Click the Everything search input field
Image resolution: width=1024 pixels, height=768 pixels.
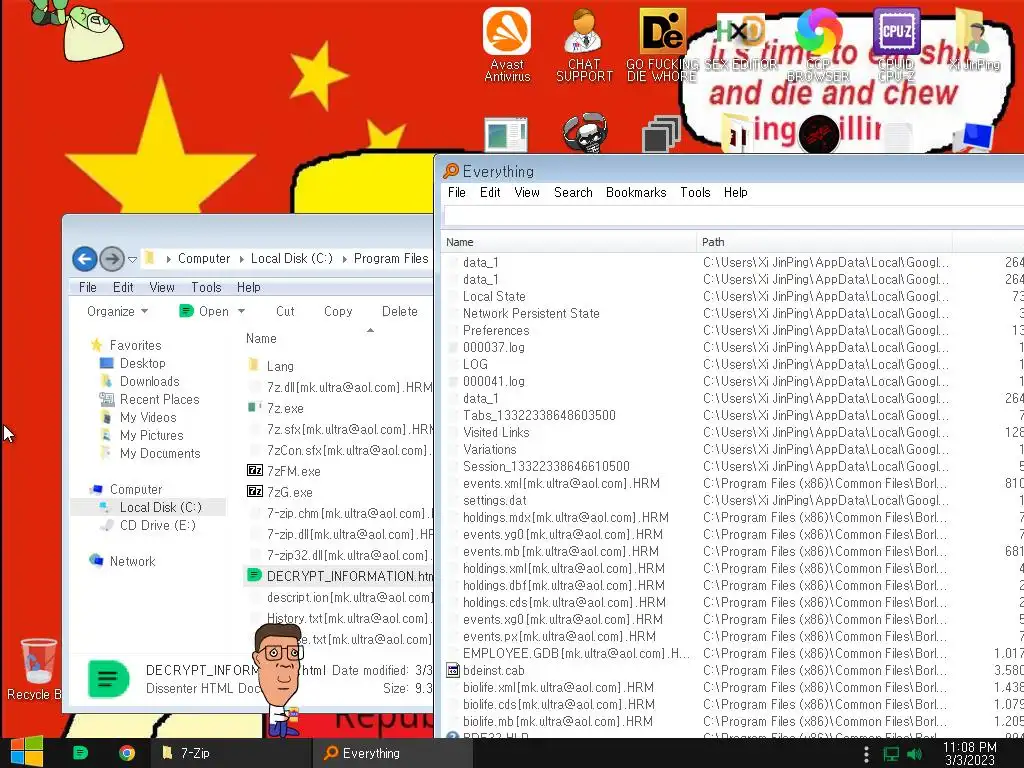(x=733, y=216)
